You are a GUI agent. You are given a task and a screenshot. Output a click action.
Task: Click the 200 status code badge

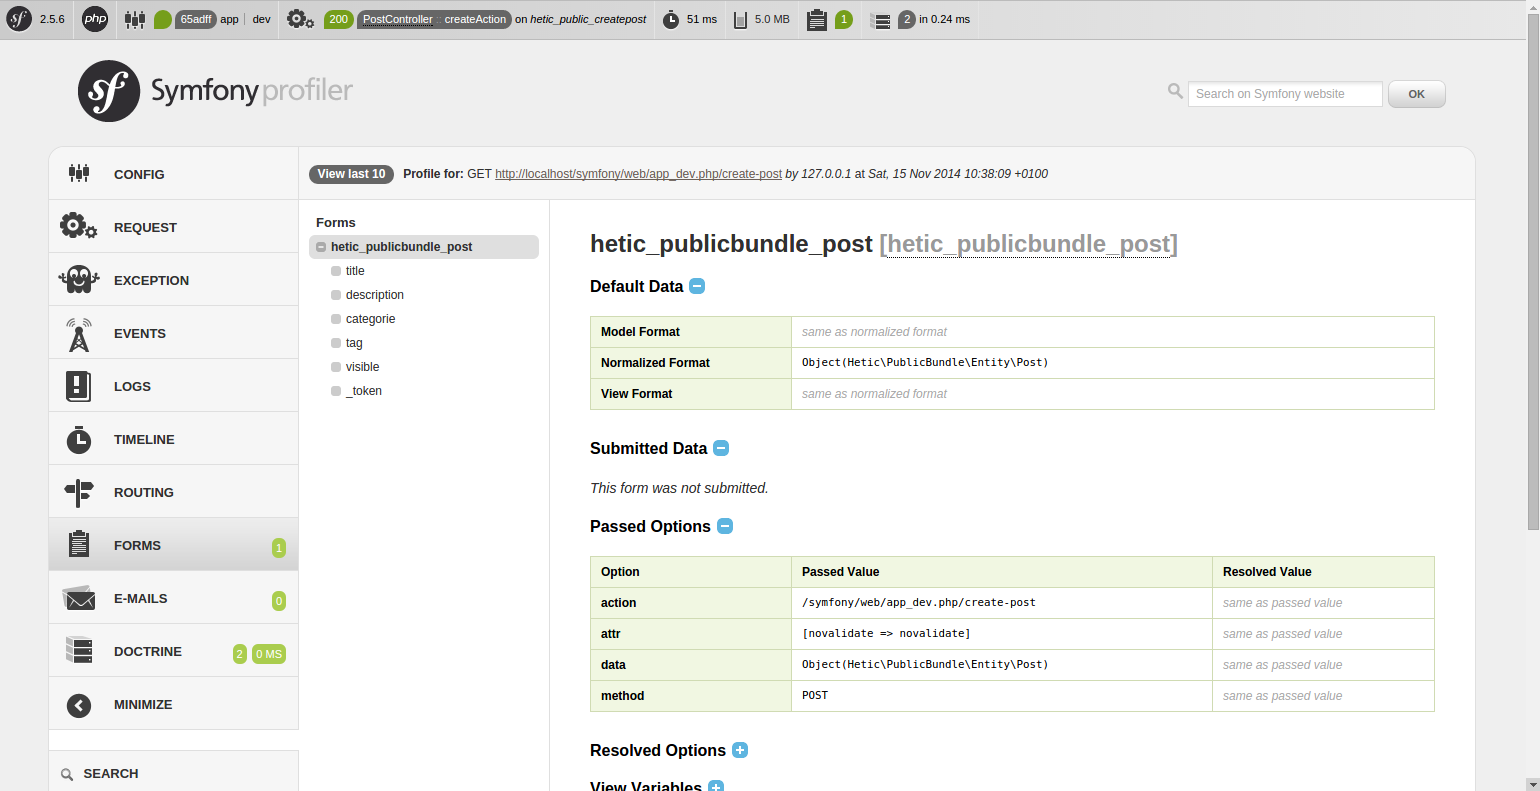pyautogui.click(x=339, y=19)
